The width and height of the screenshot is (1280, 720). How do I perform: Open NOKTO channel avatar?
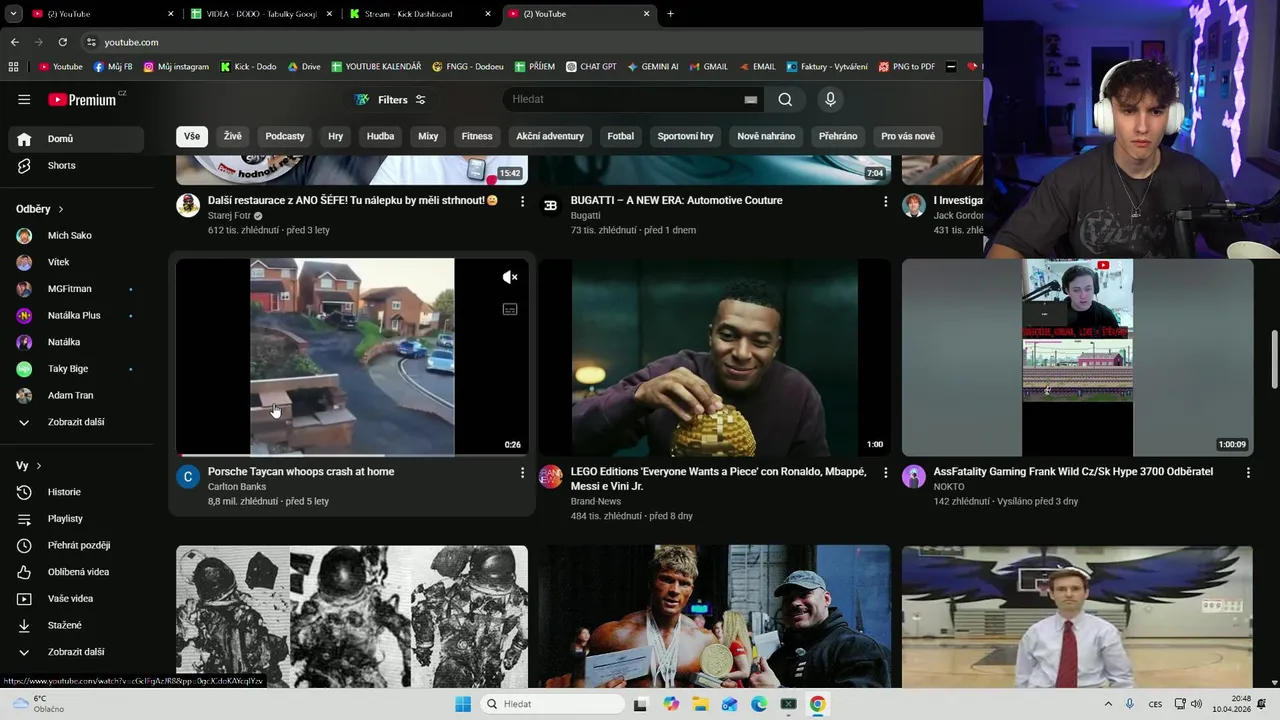pyautogui.click(x=914, y=476)
